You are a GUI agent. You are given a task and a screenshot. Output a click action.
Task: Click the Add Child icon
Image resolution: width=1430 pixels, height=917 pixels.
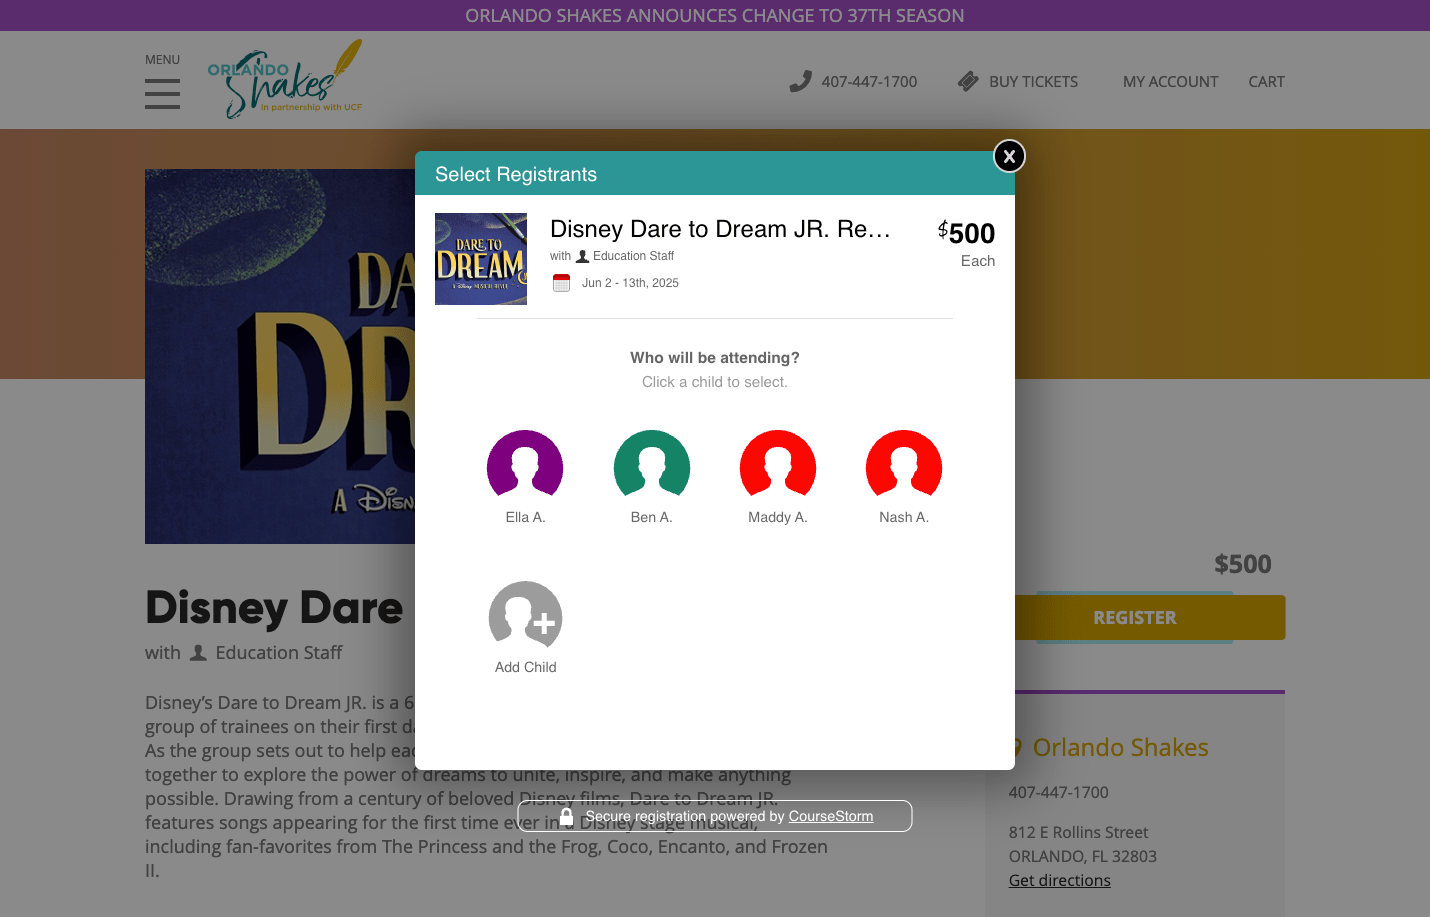click(x=525, y=616)
